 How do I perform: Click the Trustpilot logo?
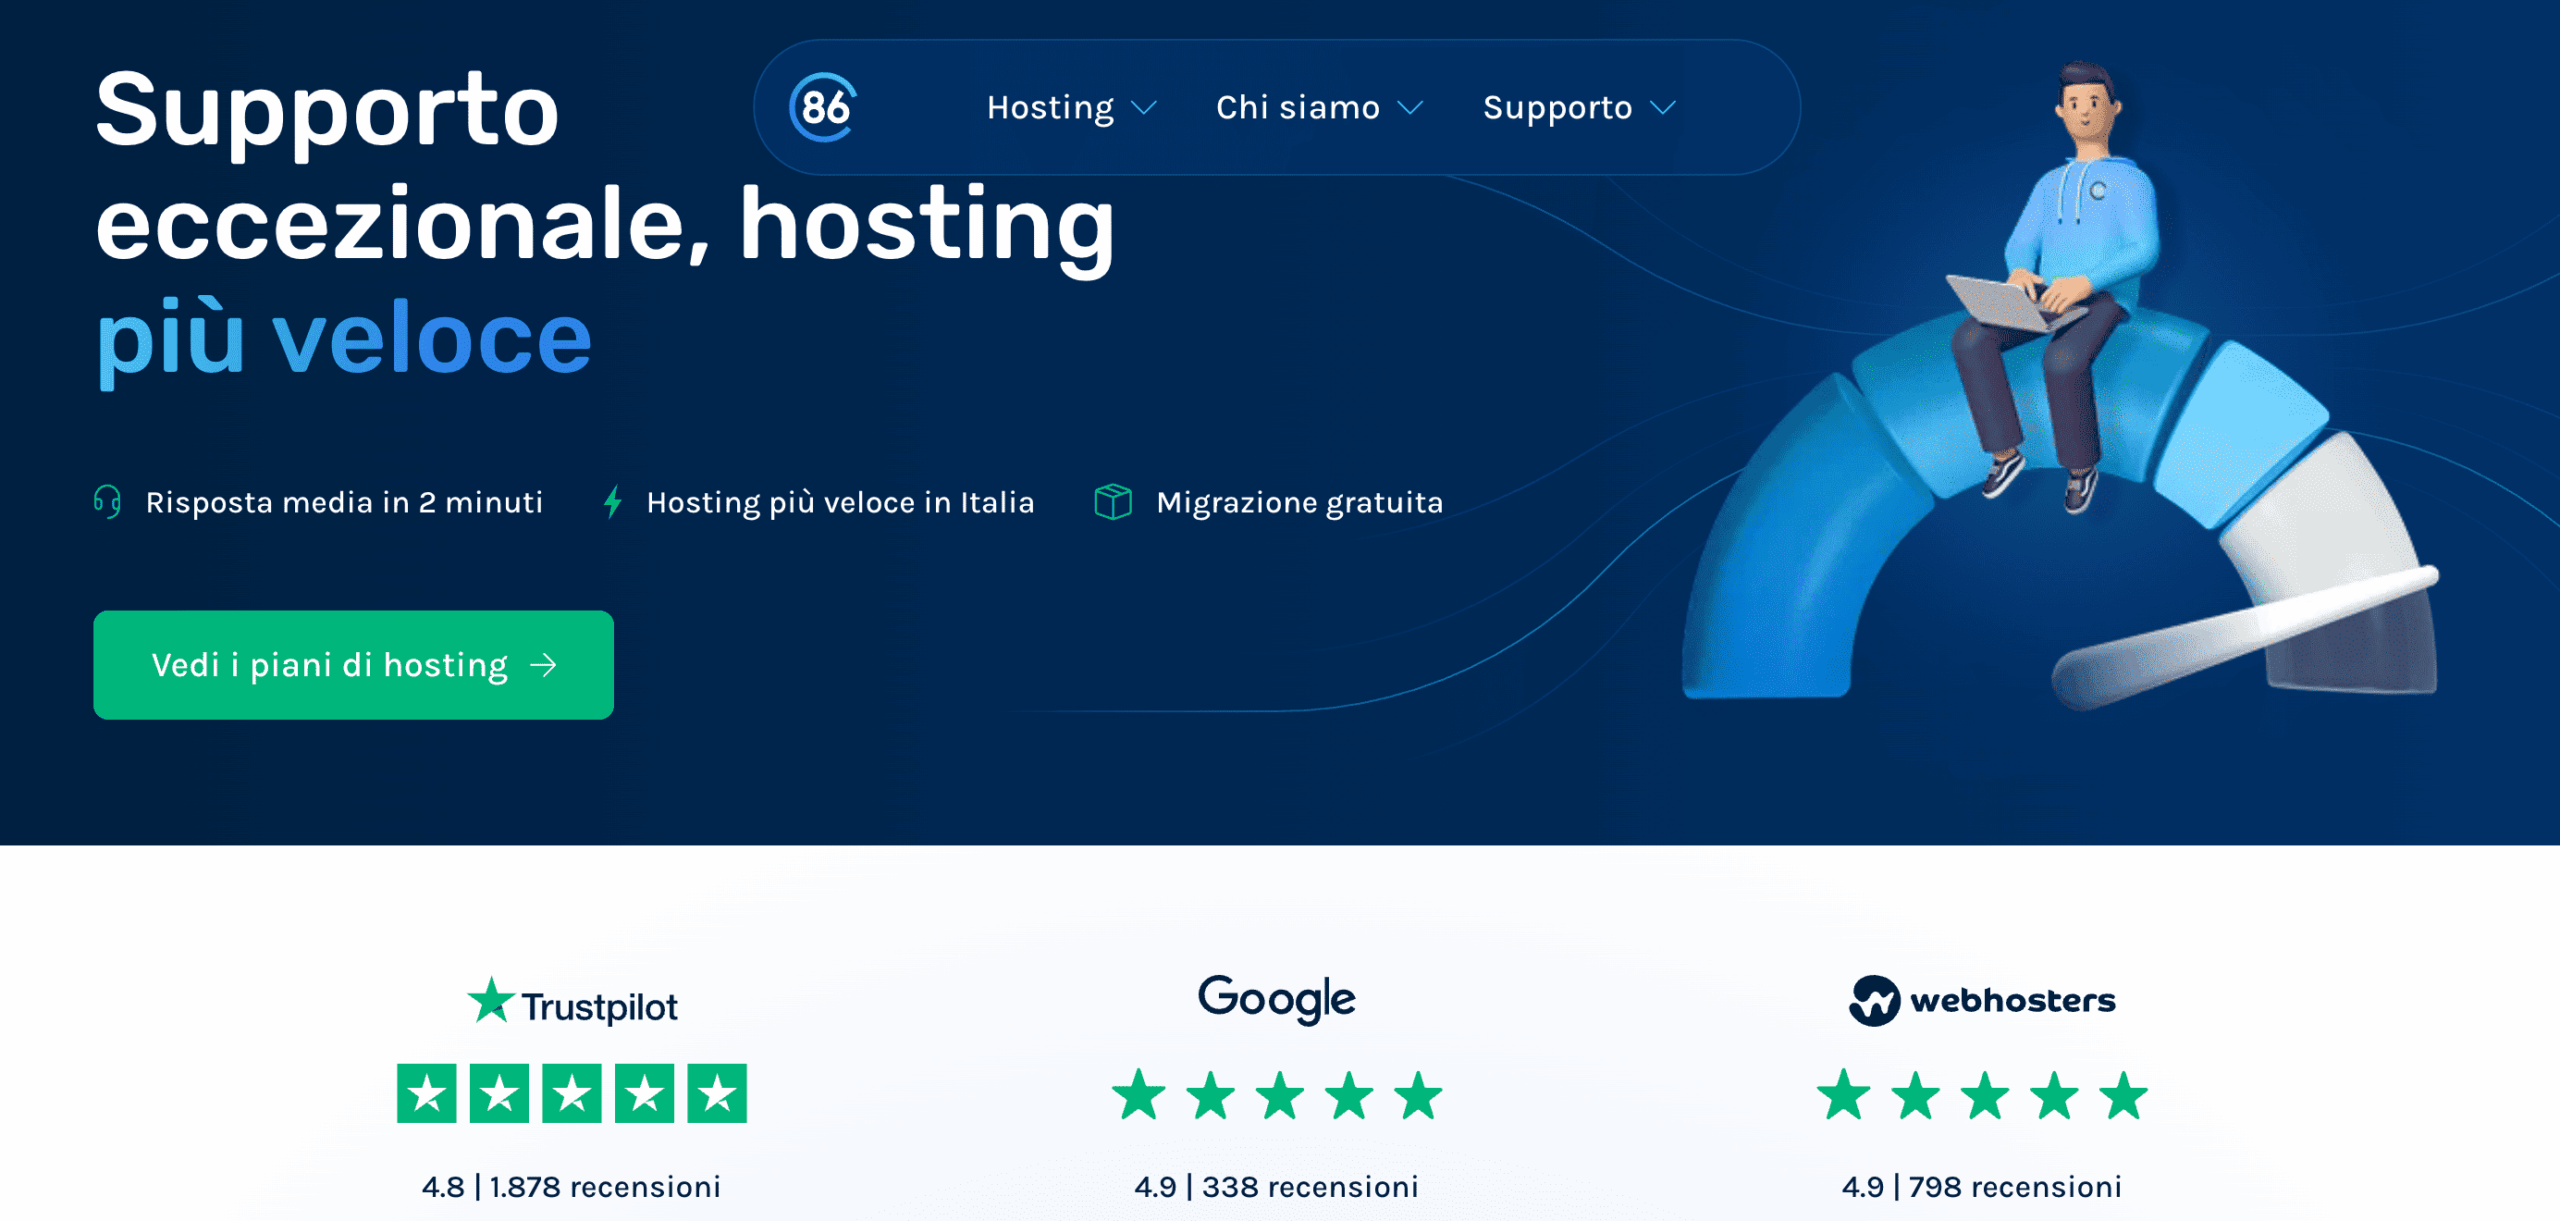[572, 1003]
